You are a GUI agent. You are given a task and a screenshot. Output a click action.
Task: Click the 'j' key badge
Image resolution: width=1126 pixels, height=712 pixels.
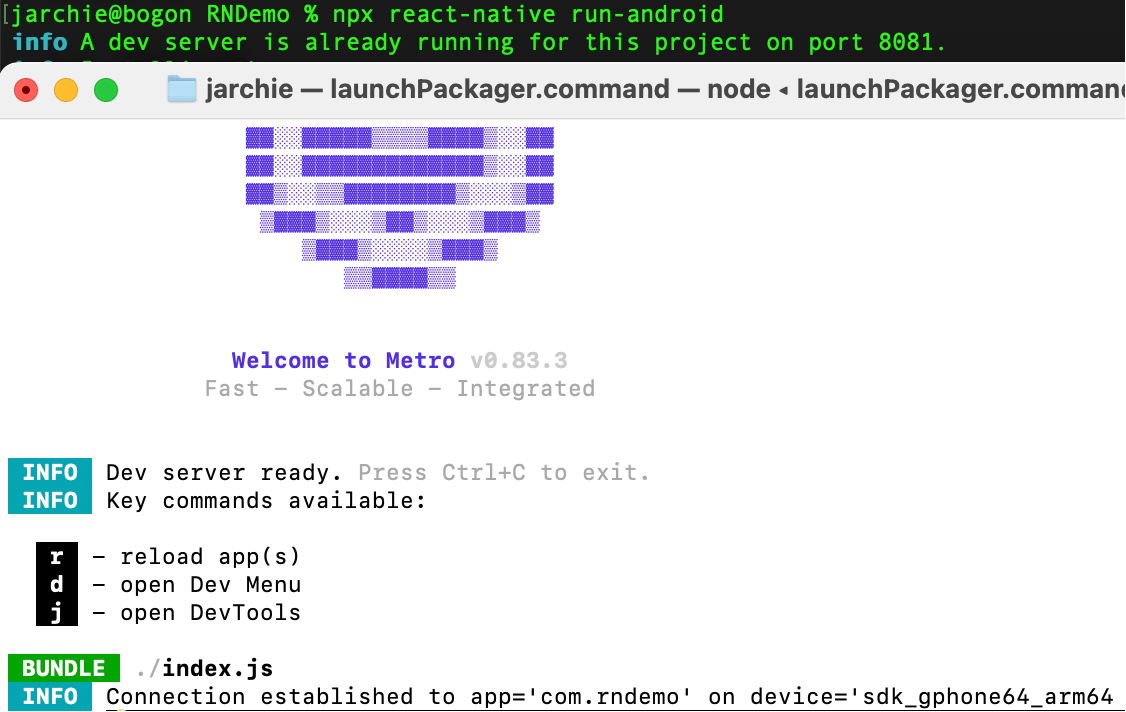[57, 612]
